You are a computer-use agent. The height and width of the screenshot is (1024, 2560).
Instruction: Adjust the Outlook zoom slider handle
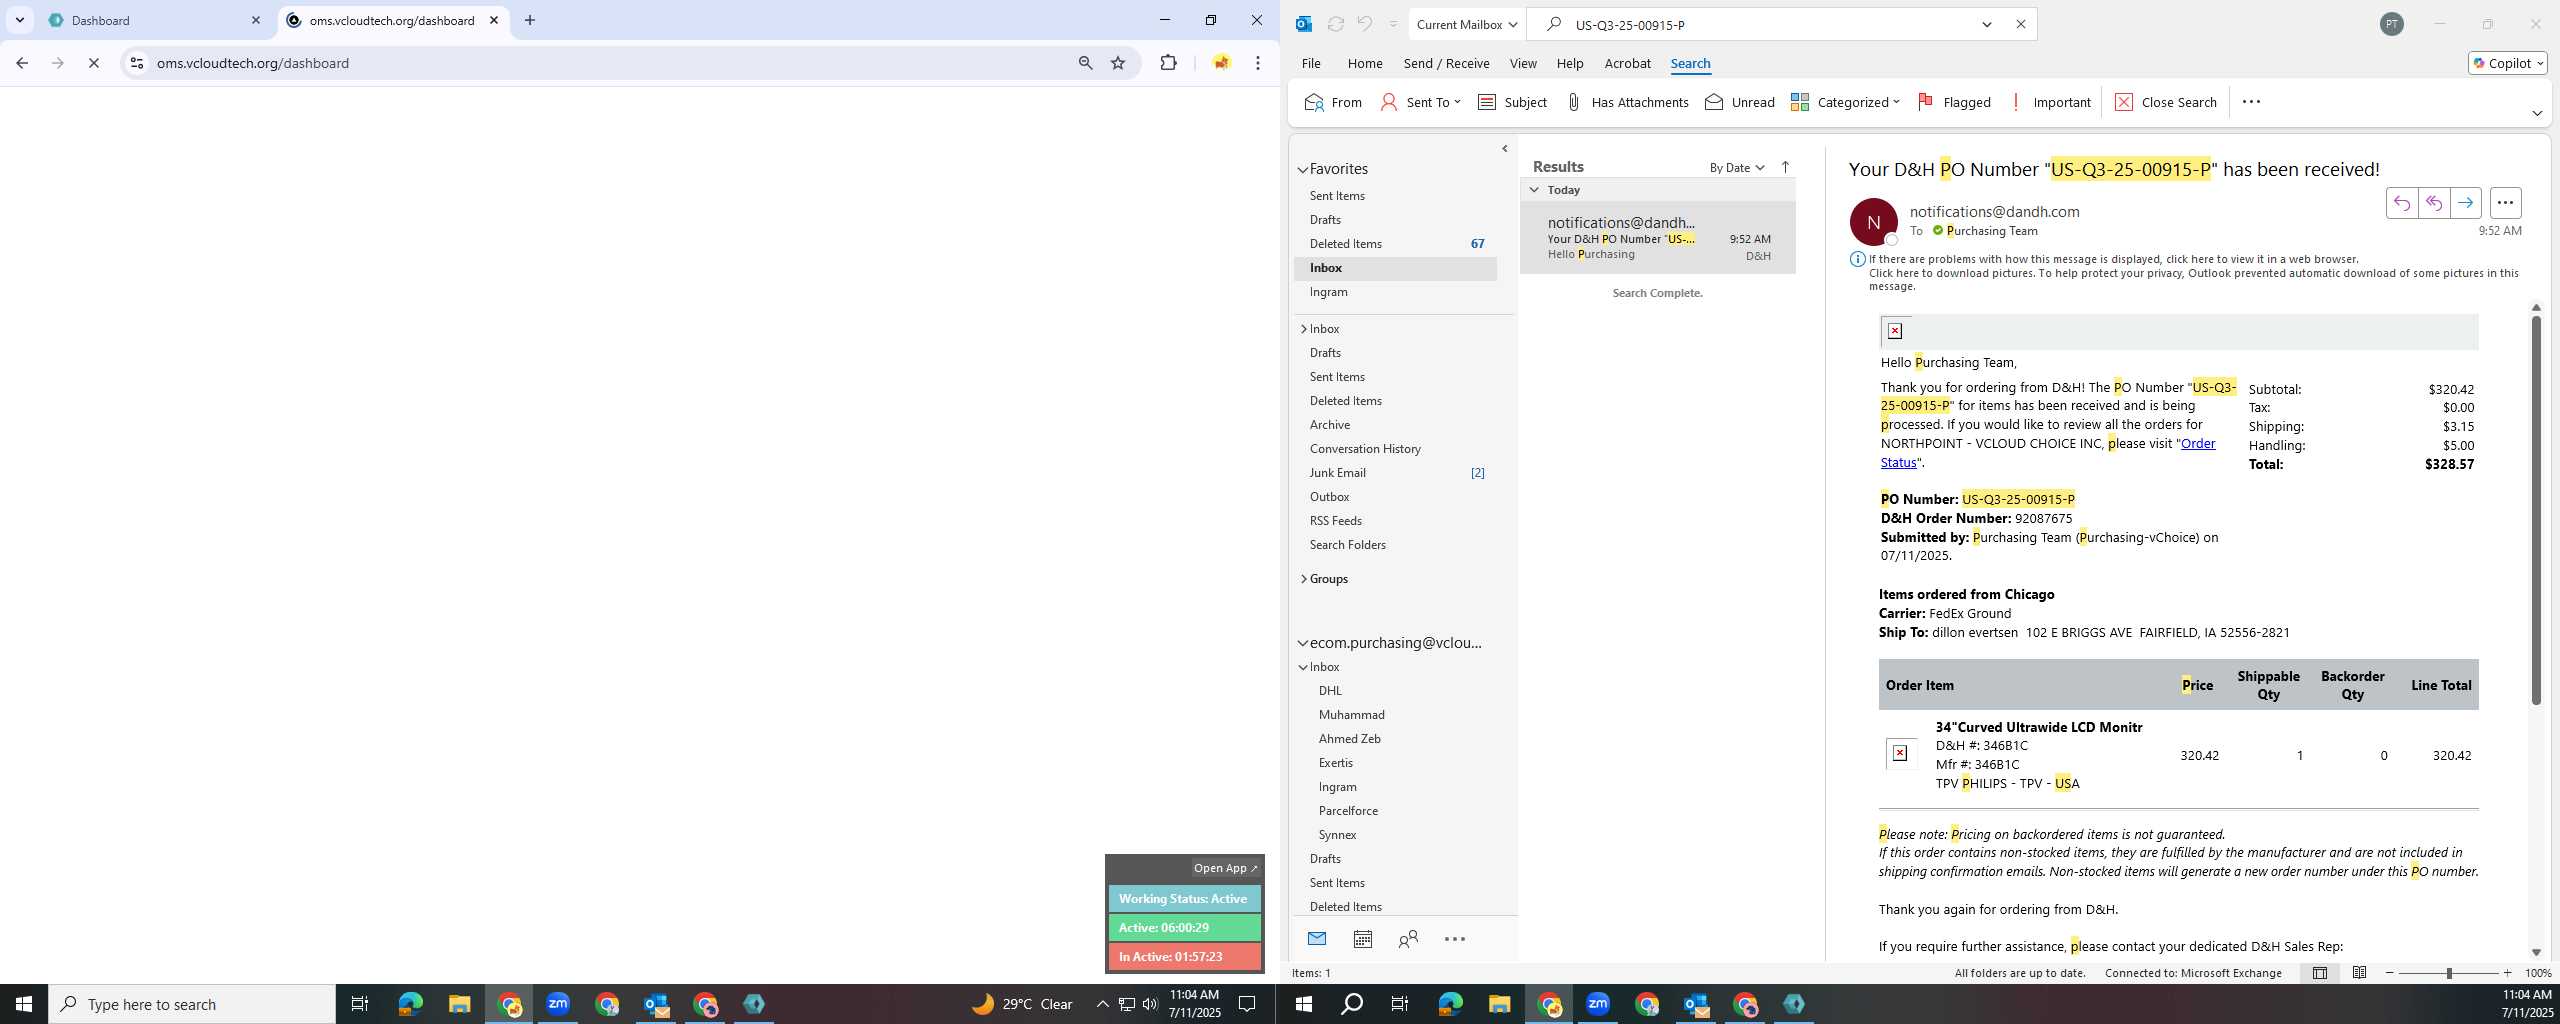point(2449,973)
